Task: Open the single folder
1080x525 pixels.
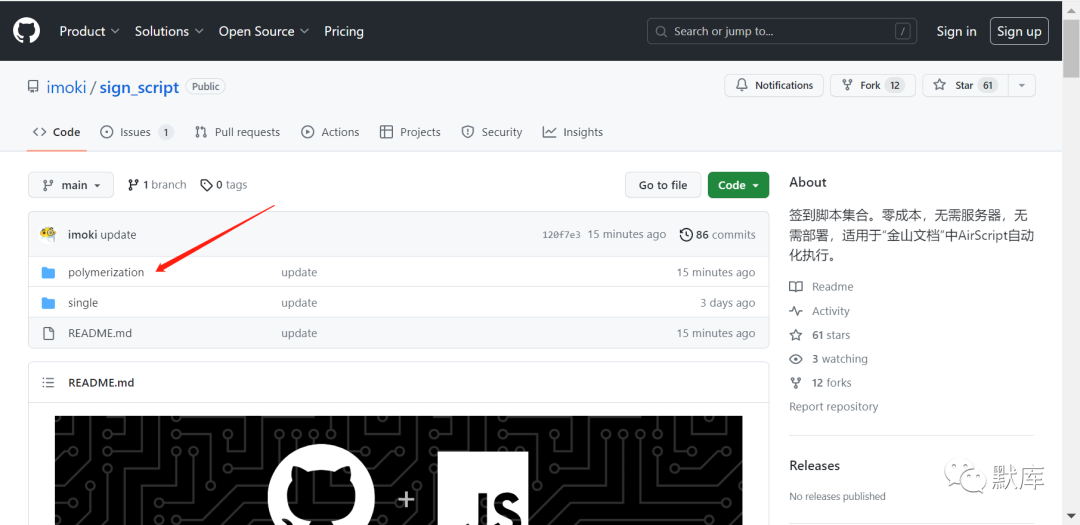Action: coord(83,302)
